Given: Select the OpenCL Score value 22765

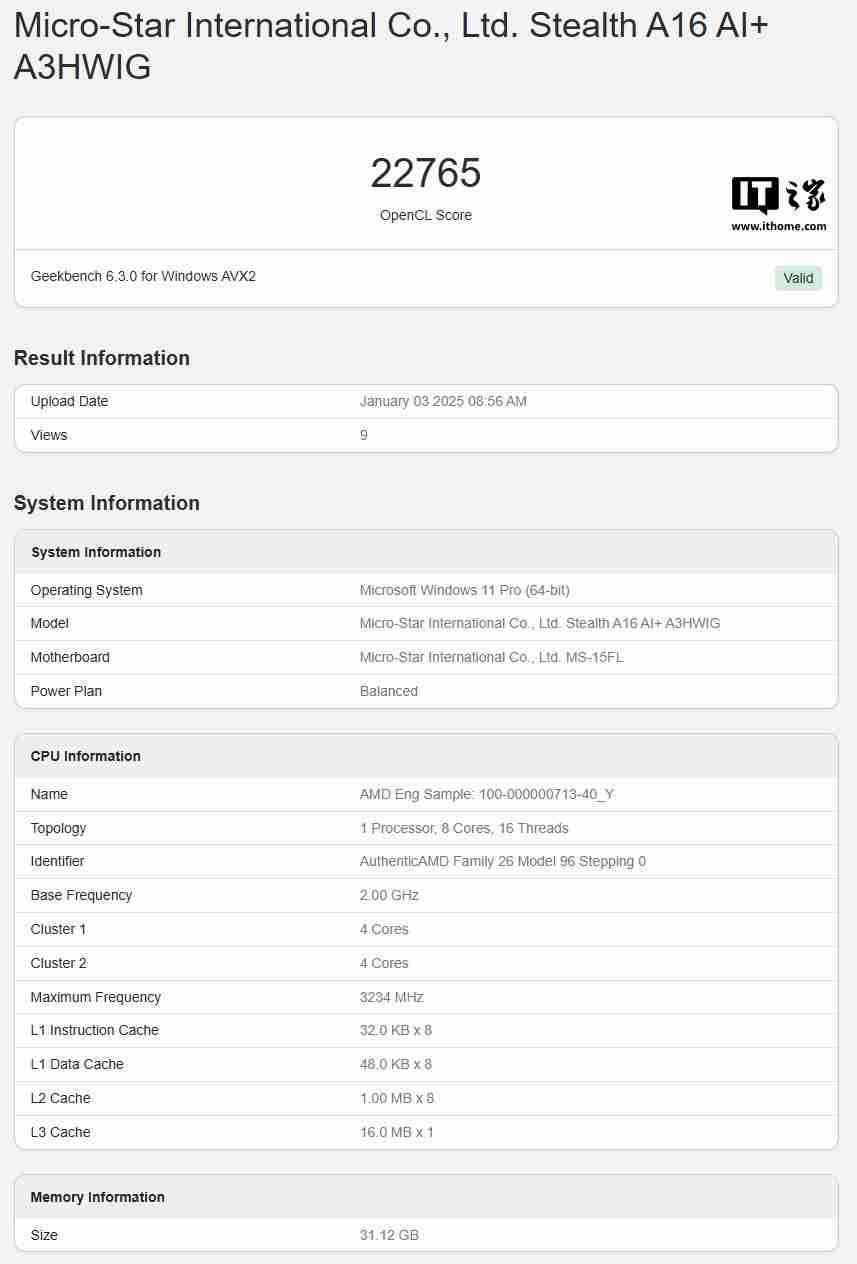Looking at the screenshot, I should [426, 173].
